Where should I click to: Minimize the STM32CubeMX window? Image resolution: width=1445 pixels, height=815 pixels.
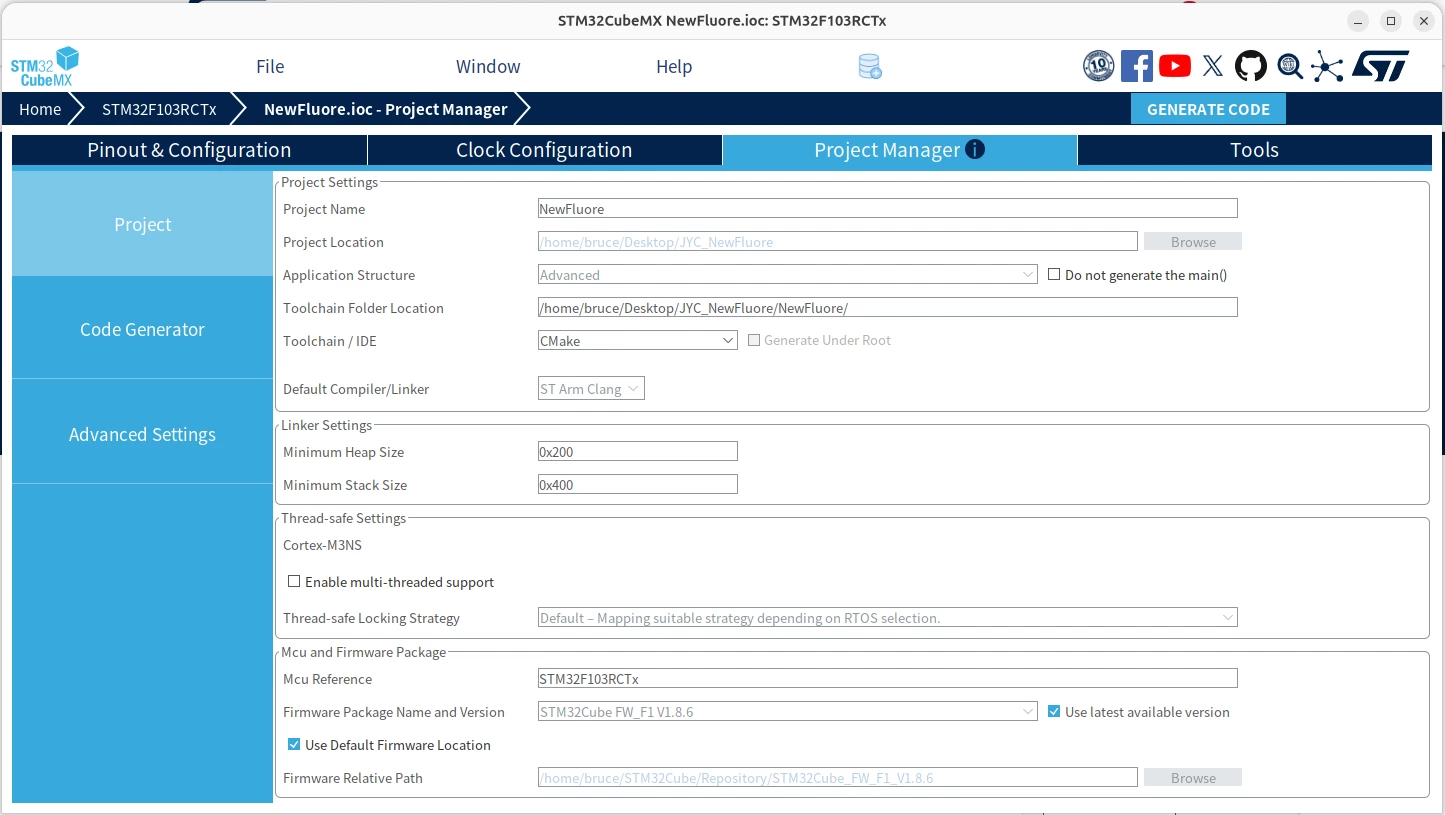point(1358,21)
